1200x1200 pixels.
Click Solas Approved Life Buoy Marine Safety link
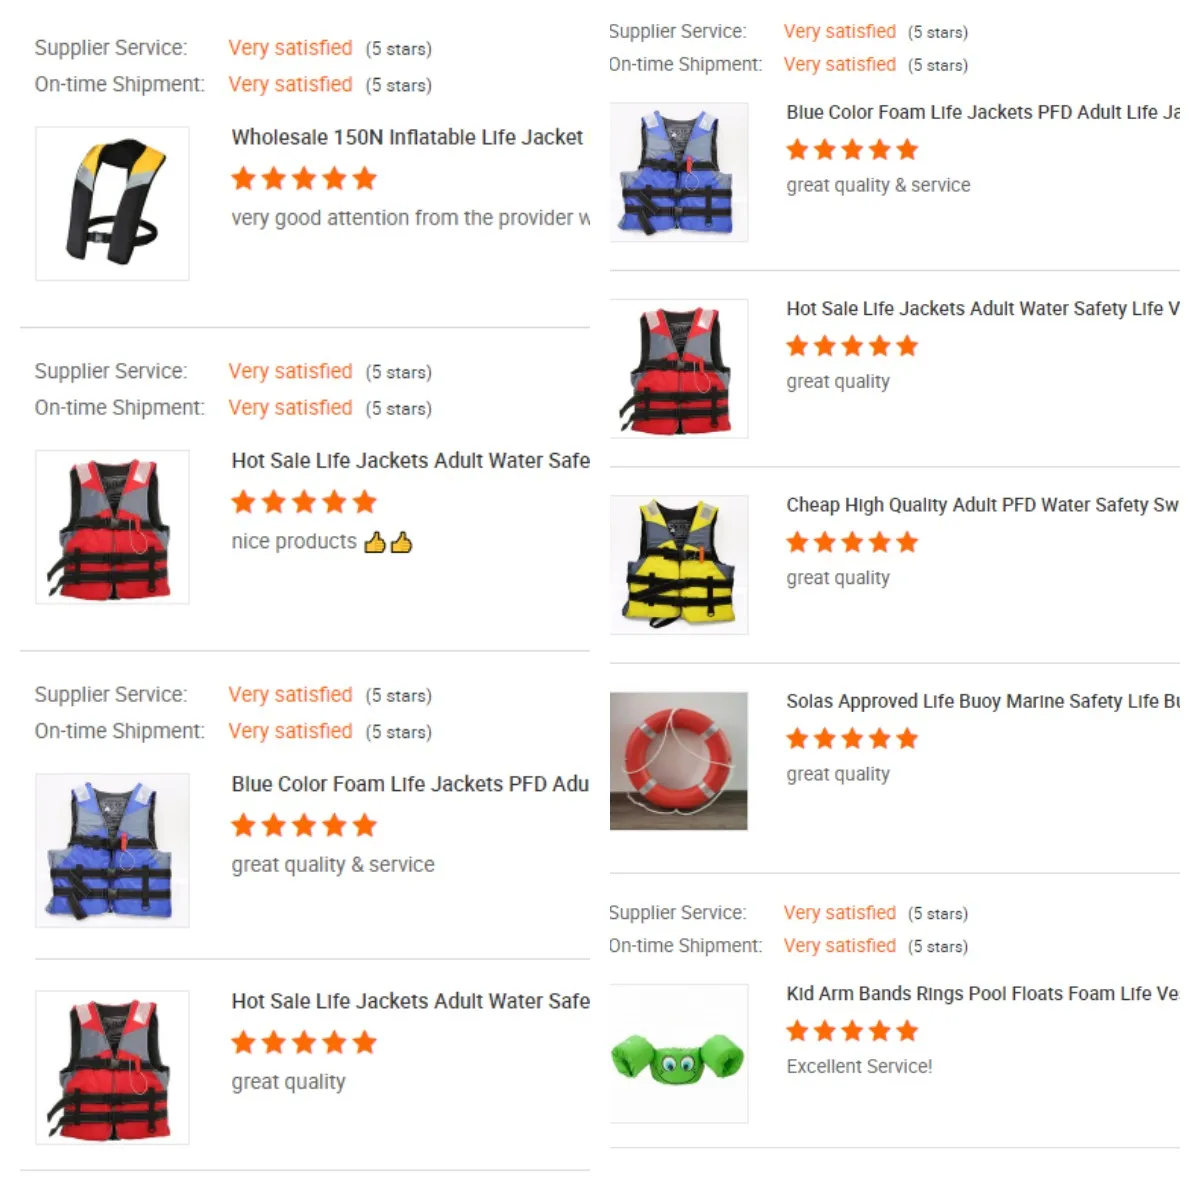tap(983, 701)
